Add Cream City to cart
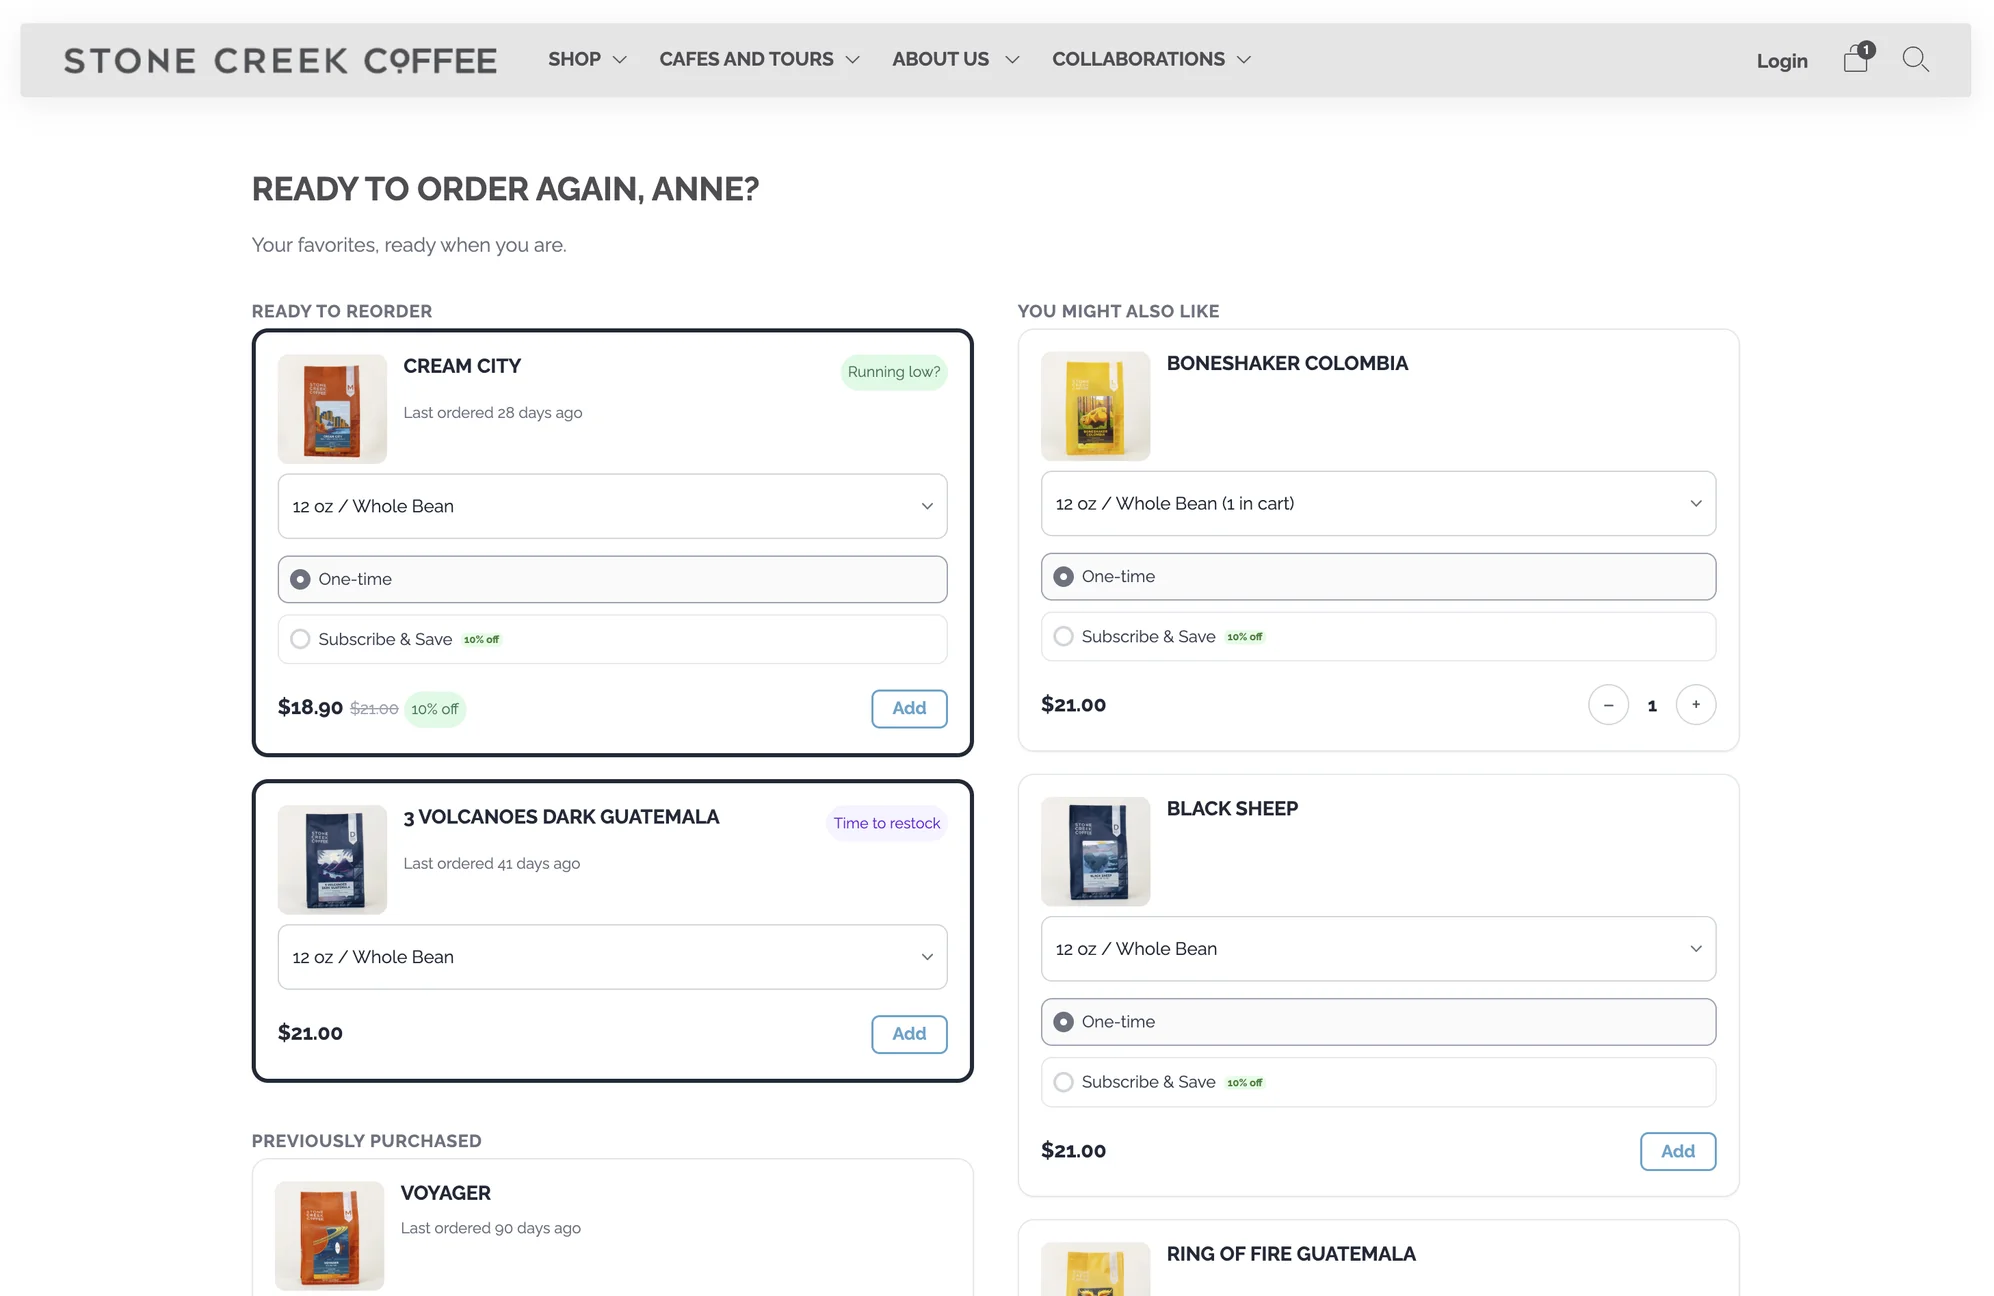1994x1296 pixels. (909, 708)
